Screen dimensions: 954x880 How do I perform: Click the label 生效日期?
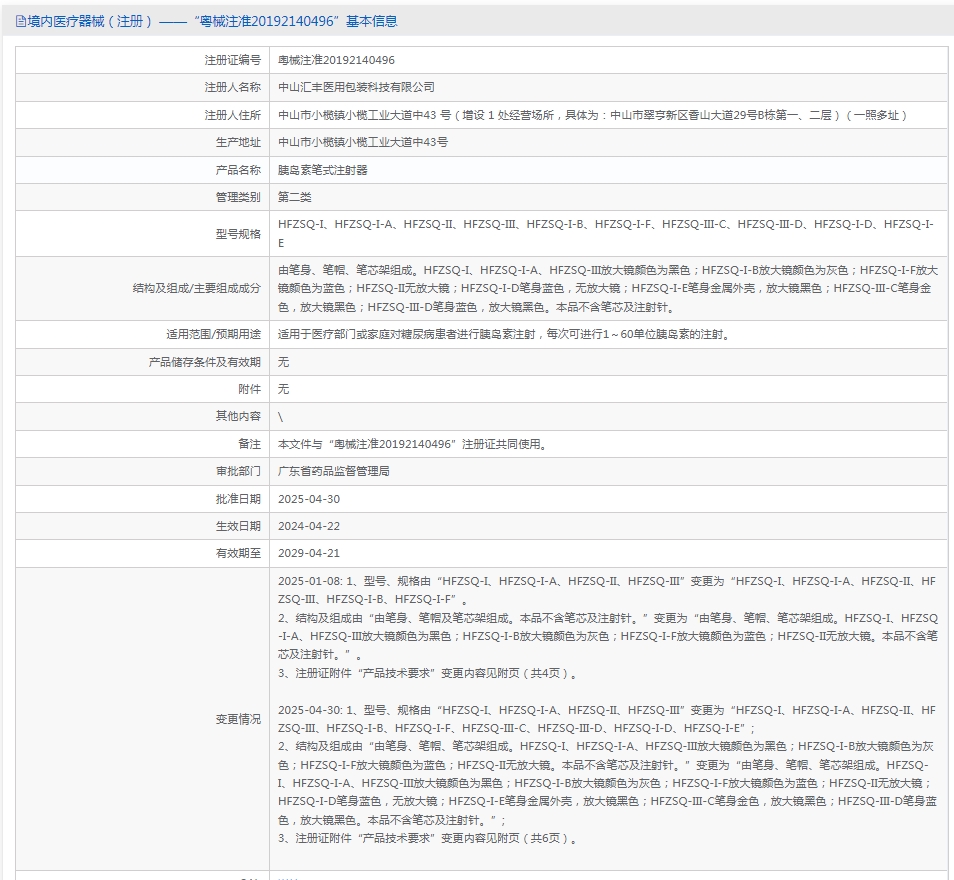coord(238,526)
